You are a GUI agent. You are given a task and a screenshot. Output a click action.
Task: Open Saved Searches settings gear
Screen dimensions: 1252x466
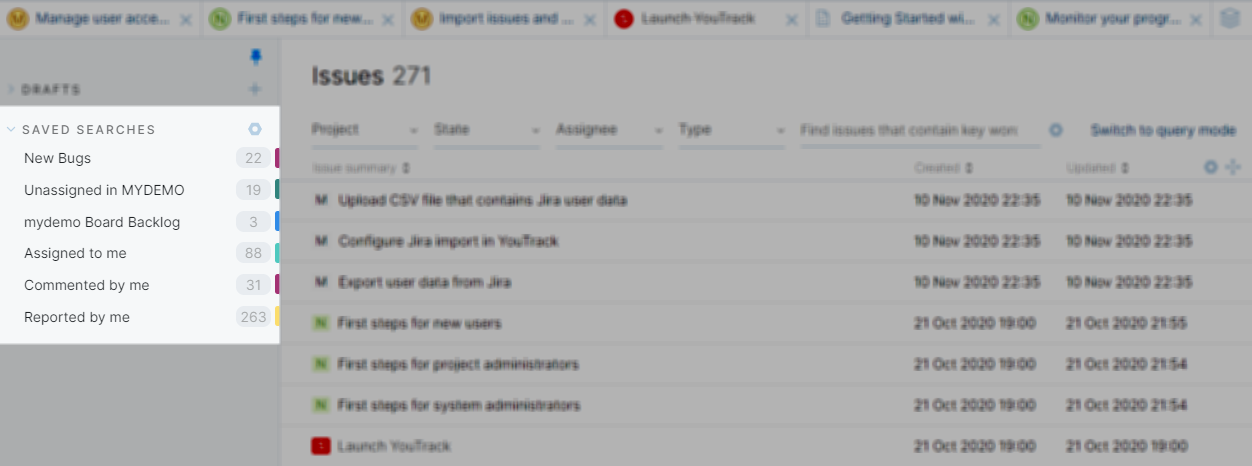[x=255, y=129]
